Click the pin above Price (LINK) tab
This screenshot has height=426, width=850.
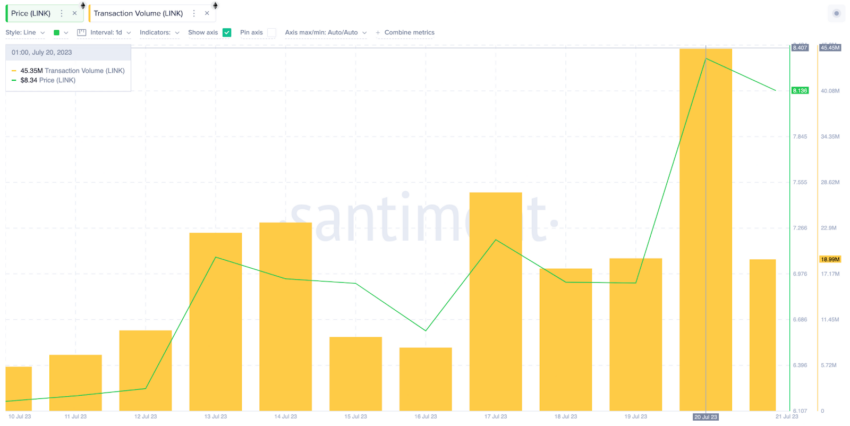[x=83, y=5]
